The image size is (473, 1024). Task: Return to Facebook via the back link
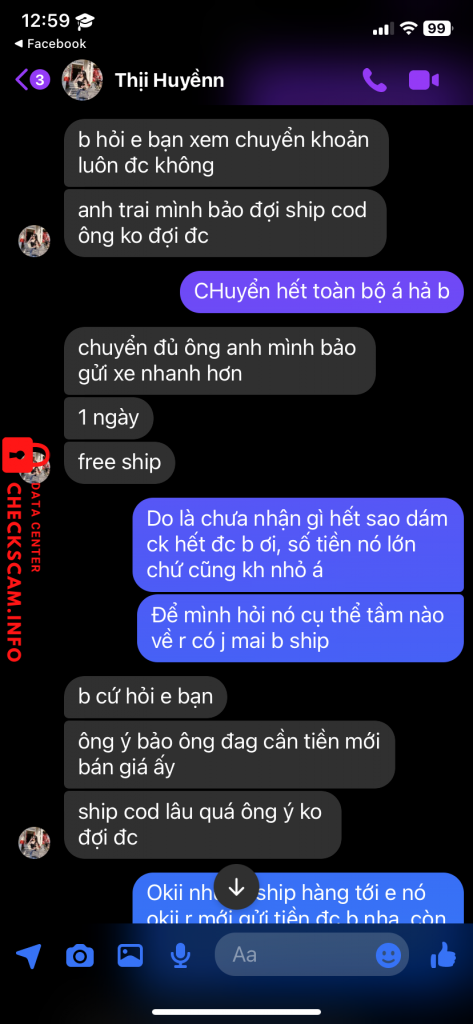click(50, 44)
